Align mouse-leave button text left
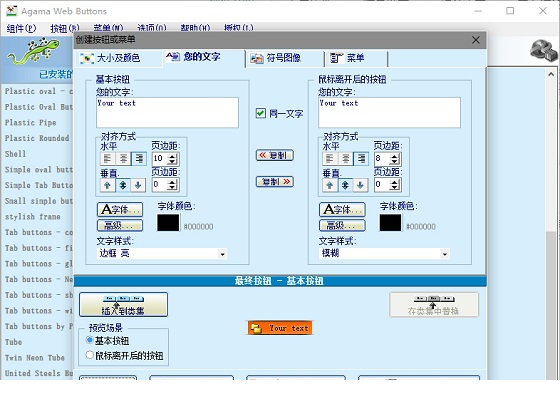 pos(330,159)
